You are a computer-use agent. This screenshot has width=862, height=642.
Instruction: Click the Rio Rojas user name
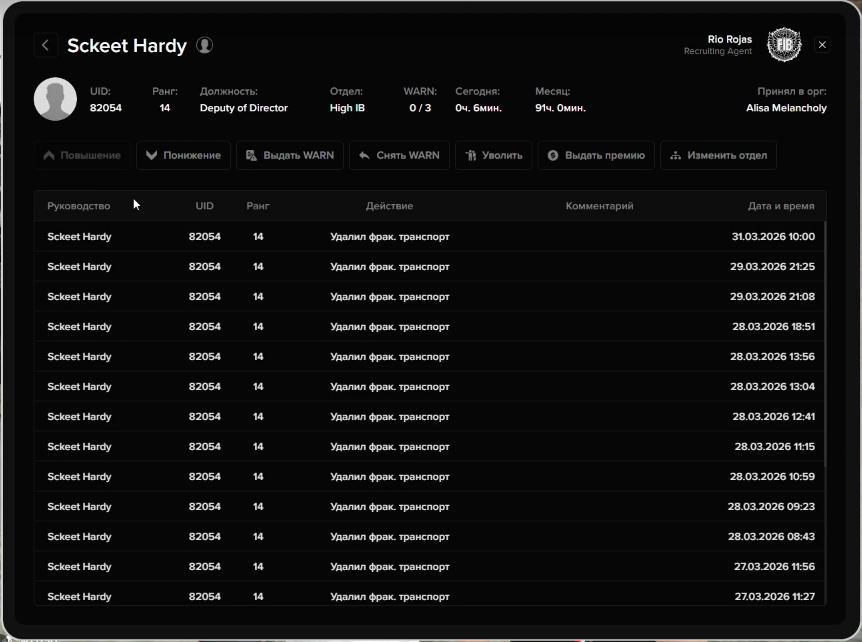(729, 39)
